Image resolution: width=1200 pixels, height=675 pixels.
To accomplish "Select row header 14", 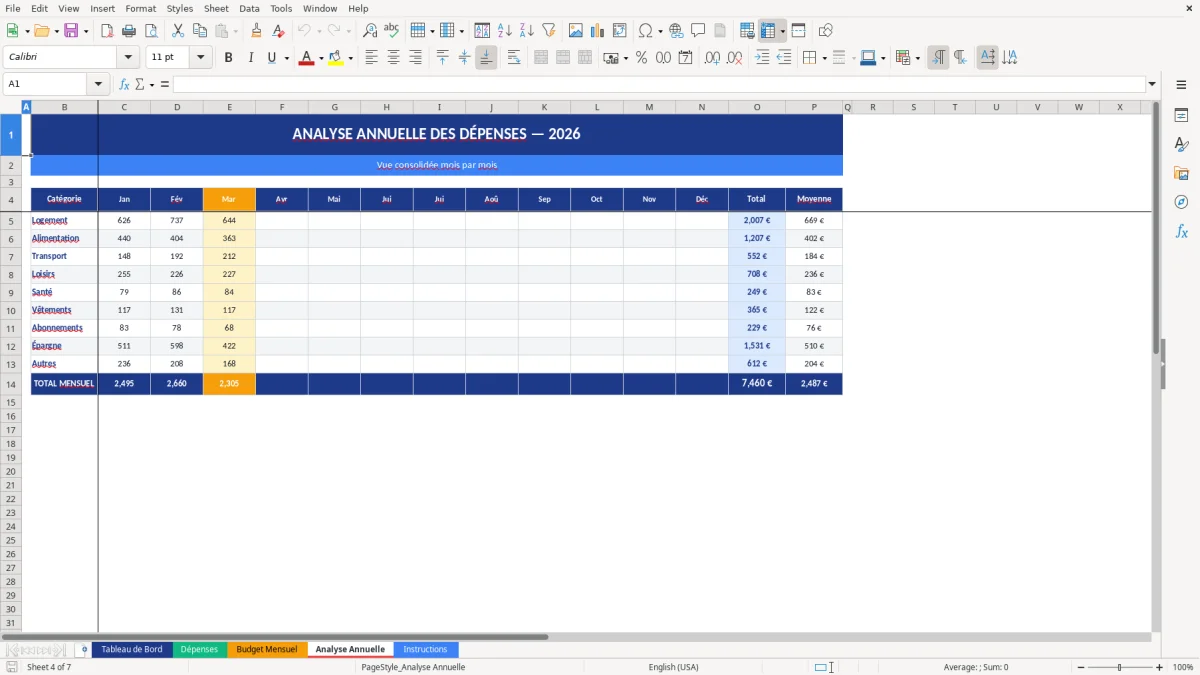I will tap(11, 384).
